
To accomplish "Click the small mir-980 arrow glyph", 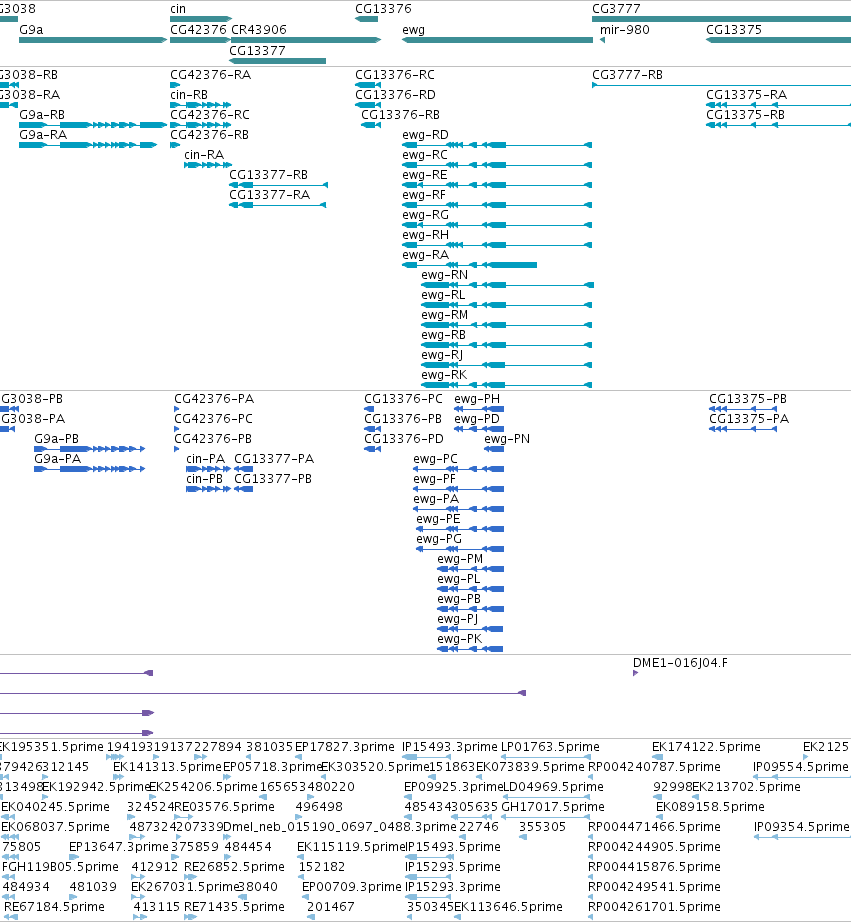I will tap(602, 40).
